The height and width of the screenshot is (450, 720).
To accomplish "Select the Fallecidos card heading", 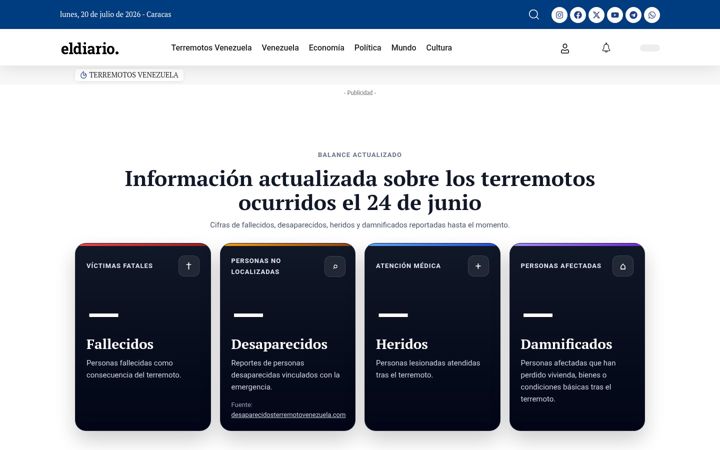I will click(120, 344).
